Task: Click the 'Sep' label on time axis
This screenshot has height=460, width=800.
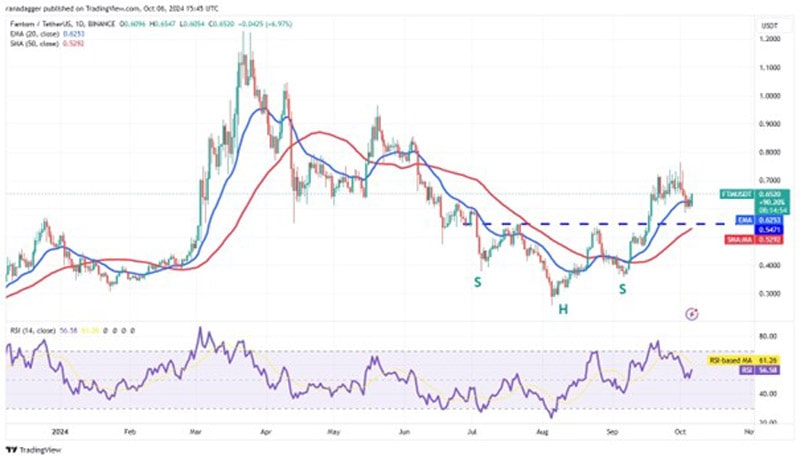Action: (612, 432)
